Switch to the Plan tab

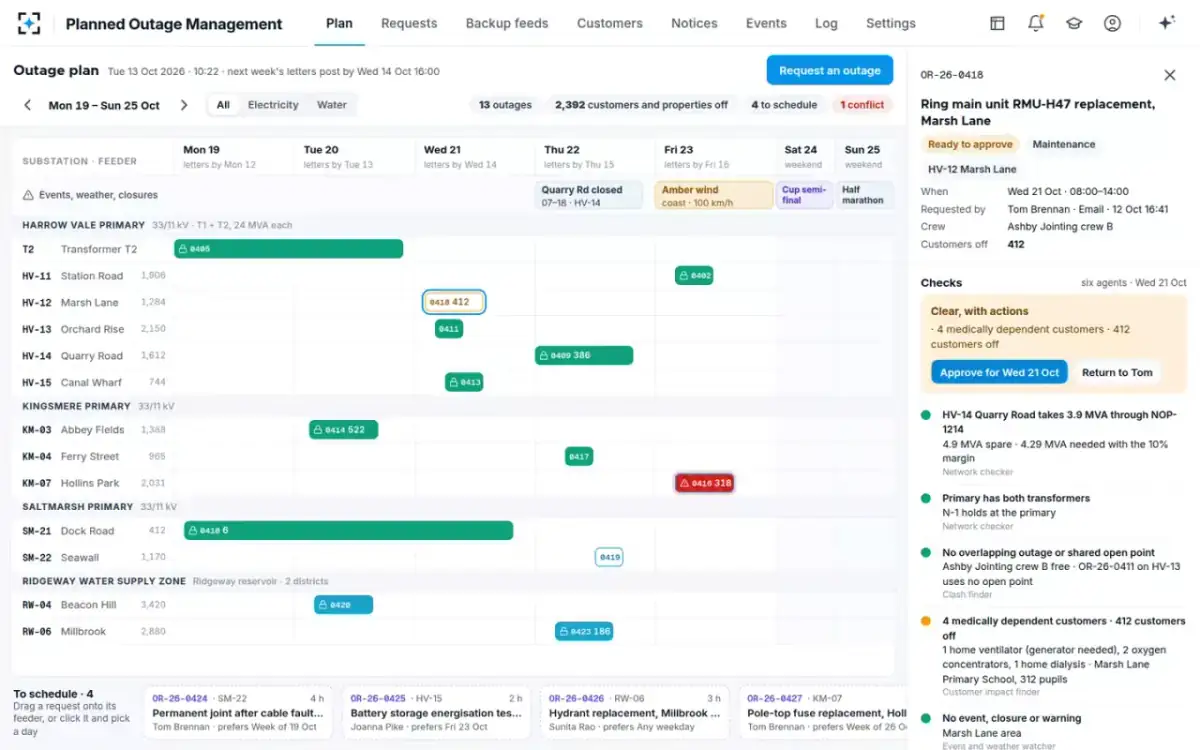coord(339,23)
